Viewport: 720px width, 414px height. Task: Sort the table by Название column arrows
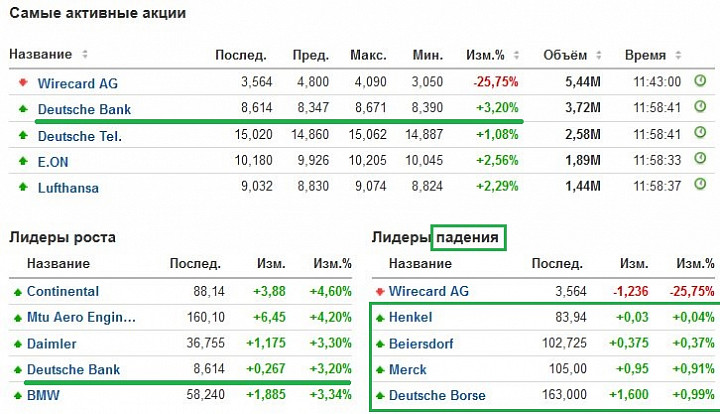[84, 54]
